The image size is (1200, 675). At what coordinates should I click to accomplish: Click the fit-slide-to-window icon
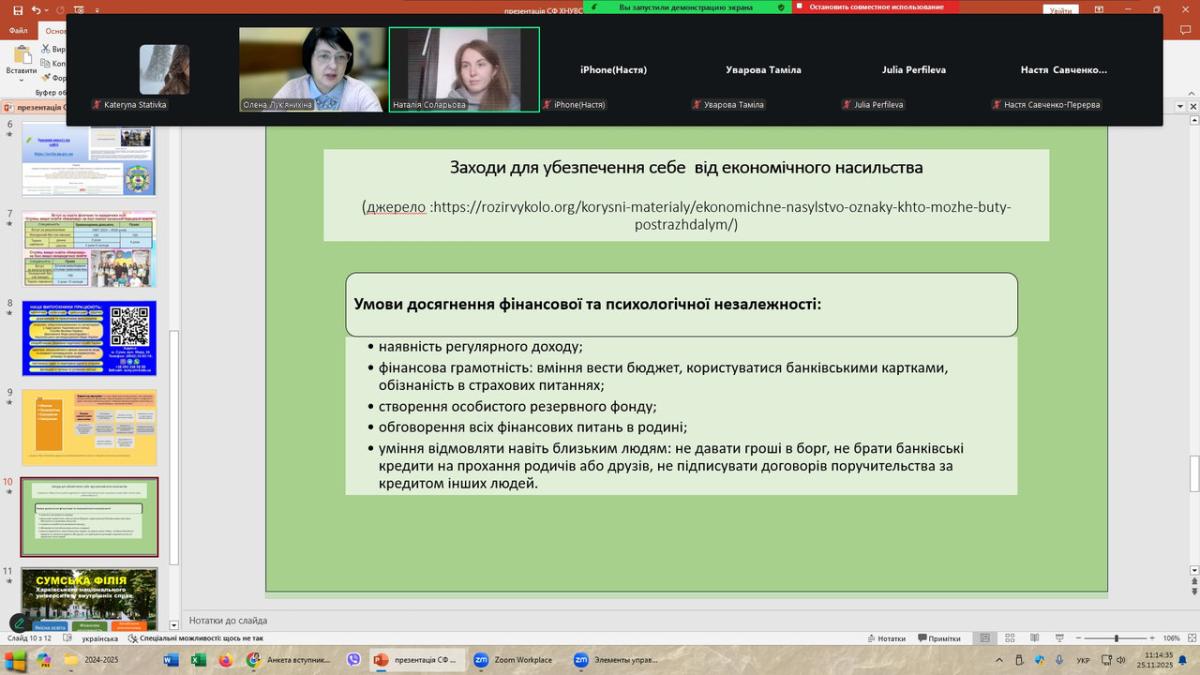click(x=1190, y=638)
